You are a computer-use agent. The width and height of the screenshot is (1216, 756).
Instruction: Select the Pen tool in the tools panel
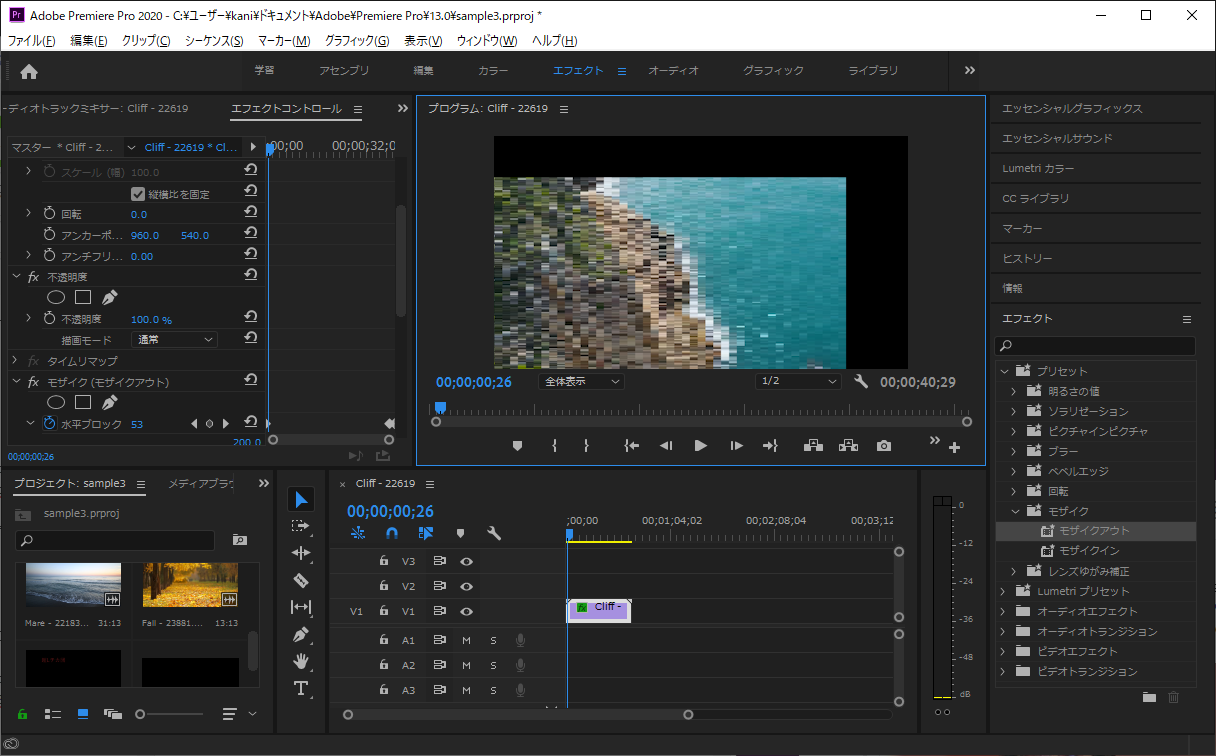pyautogui.click(x=301, y=634)
